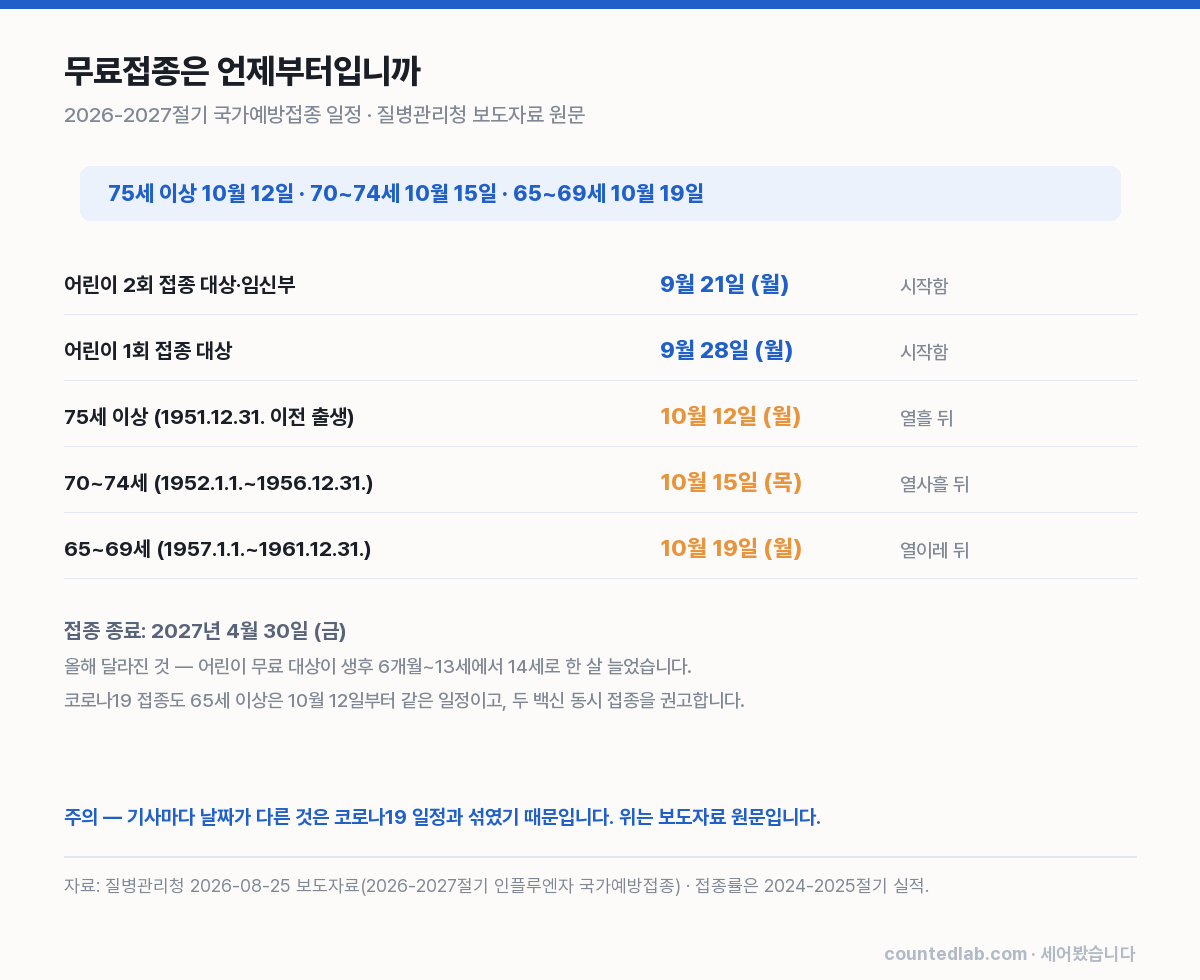
Task: Select row label 75세 이상 (1951.12.31. 이전 출생)
Action: click(x=209, y=417)
